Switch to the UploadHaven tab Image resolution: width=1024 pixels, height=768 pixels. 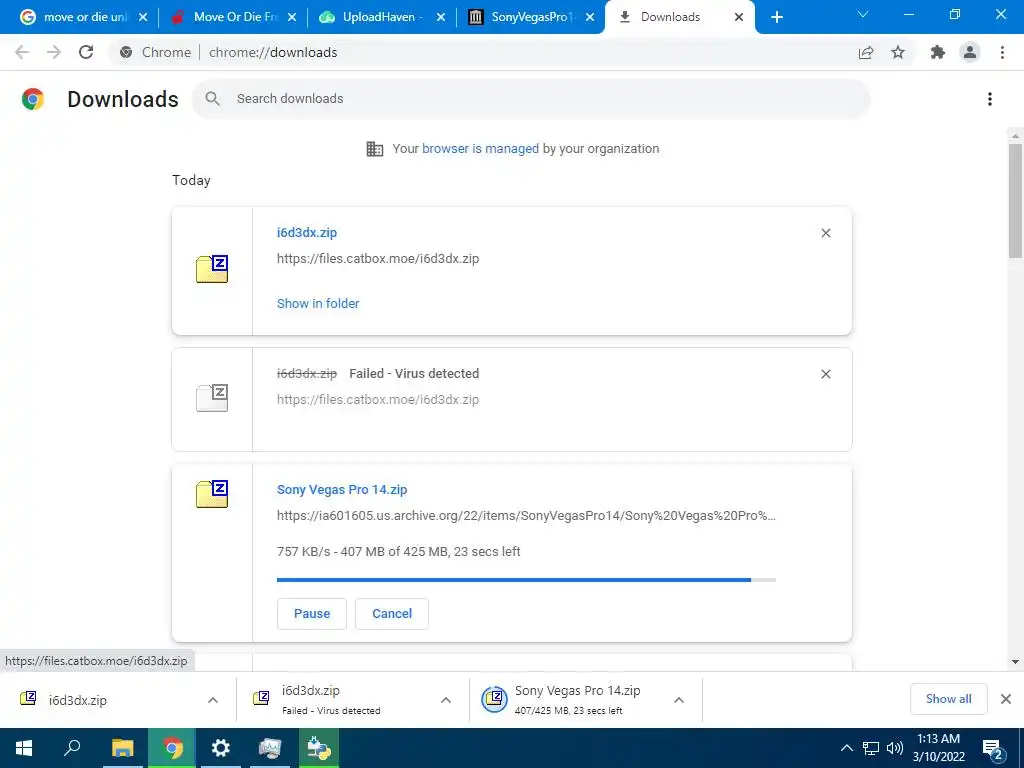(382, 17)
